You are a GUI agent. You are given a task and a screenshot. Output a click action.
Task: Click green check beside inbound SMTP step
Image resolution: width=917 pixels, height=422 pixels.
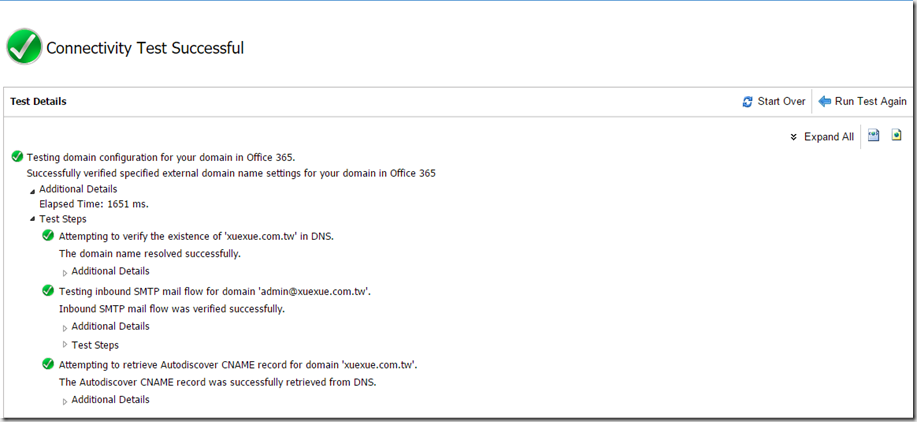(x=48, y=291)
